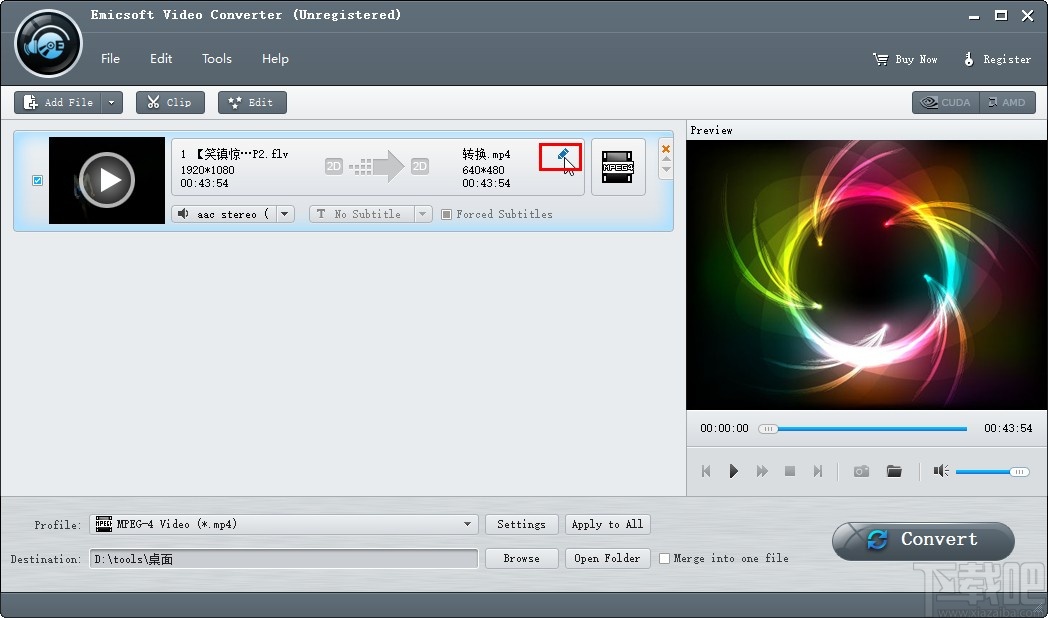The width and height of the screenshot is (1048, 618).
Task: Open the MPEG4 output format icon
Action: point(618,167)
